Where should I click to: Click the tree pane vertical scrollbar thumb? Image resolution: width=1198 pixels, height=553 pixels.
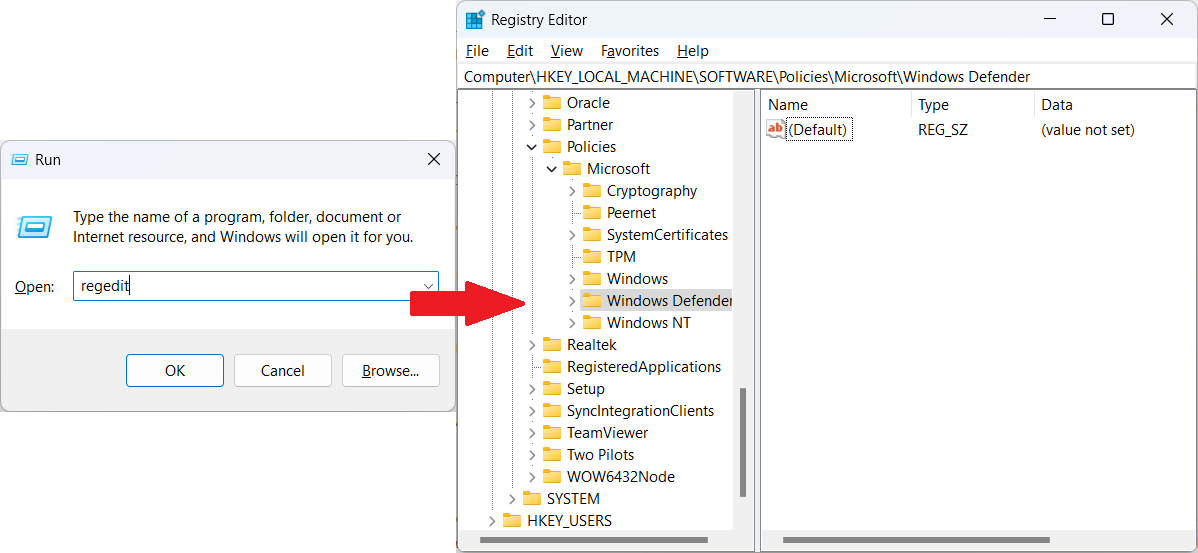click(x=741, y=443)
